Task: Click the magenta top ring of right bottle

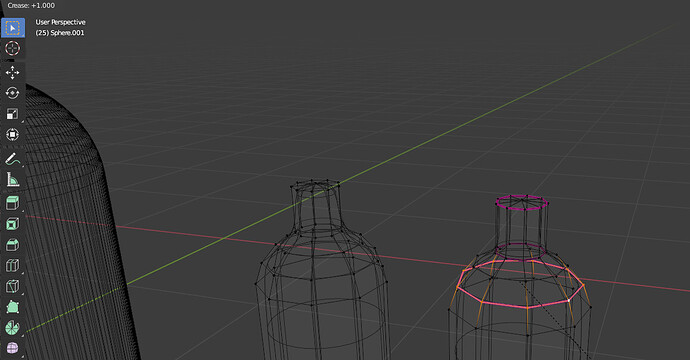Action: point(522,203)
